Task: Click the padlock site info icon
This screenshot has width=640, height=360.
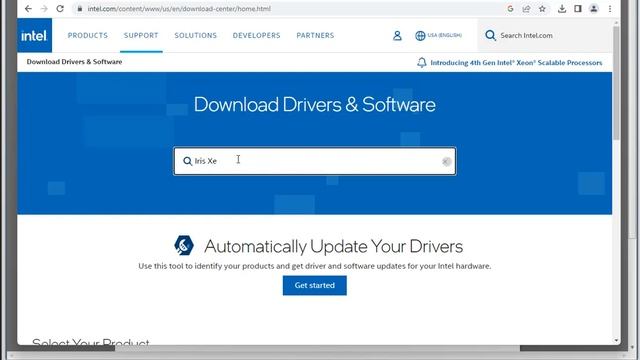Action: 80,9
